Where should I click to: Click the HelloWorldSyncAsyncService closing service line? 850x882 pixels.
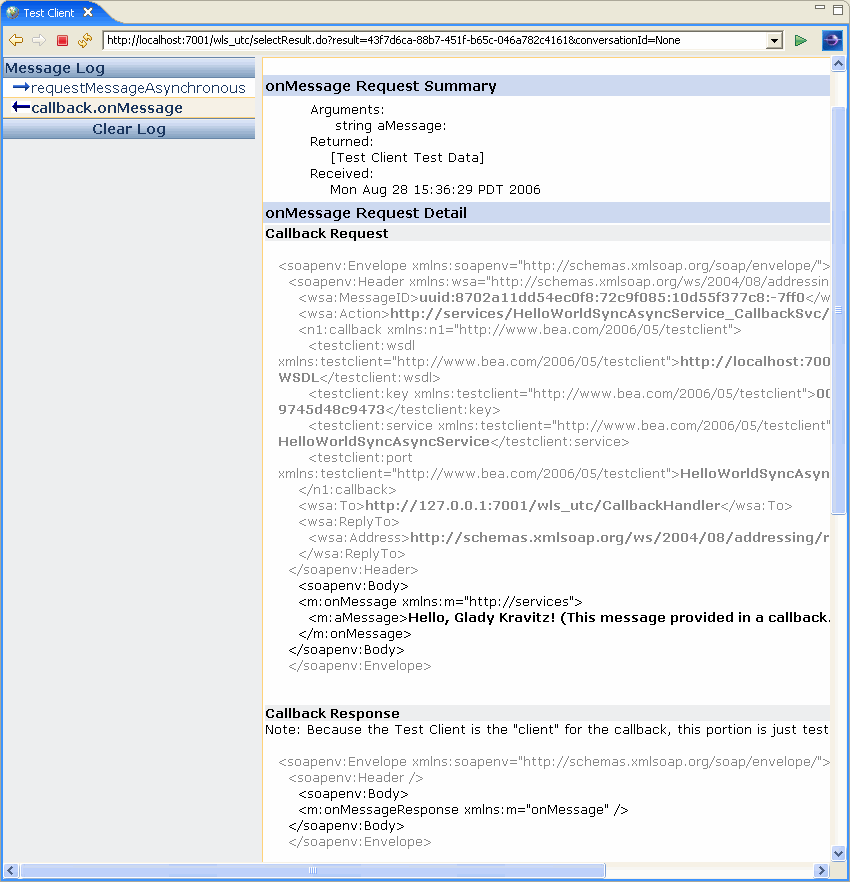coord(453,442)
